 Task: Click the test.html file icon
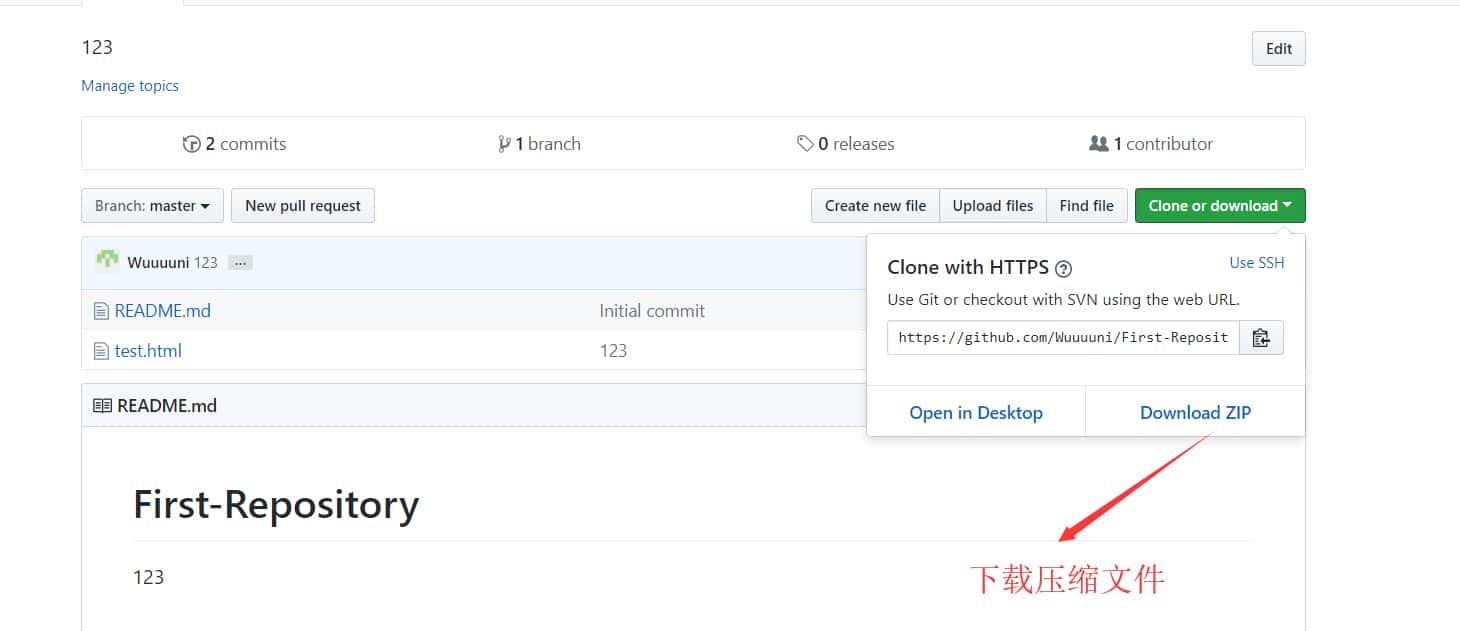coord(101,351)
